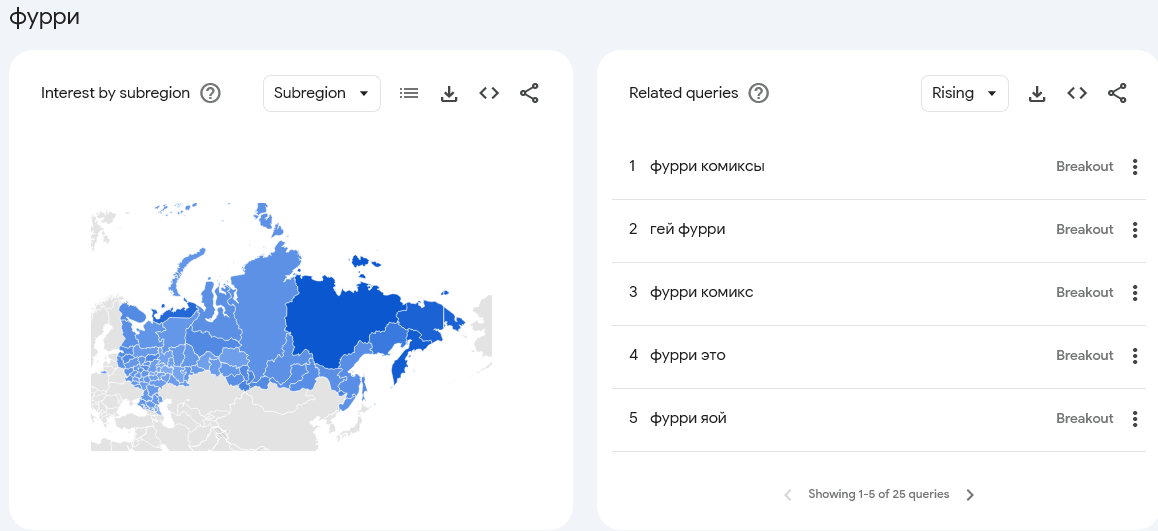Open embed code for subregion map
Viewport: 1158px width, 531px height.
(489, 93)
